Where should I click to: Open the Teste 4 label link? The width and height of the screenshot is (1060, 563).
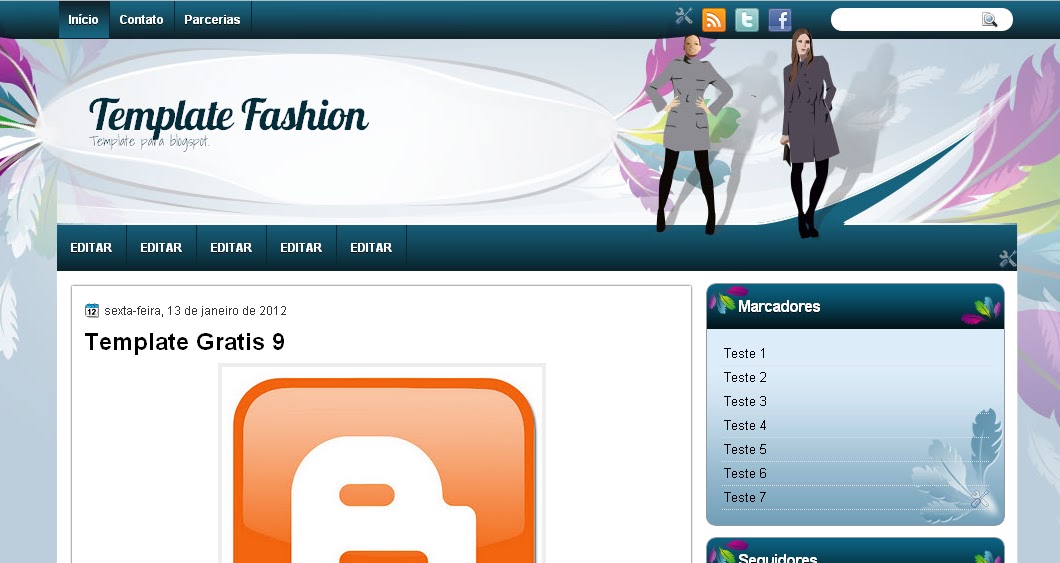(x=745, y=425)
